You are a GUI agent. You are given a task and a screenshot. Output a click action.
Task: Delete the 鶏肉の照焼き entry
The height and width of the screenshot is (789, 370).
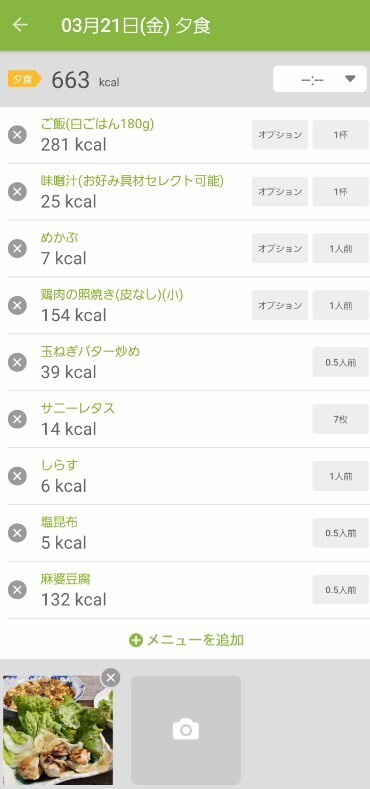[x=17, y=305]
